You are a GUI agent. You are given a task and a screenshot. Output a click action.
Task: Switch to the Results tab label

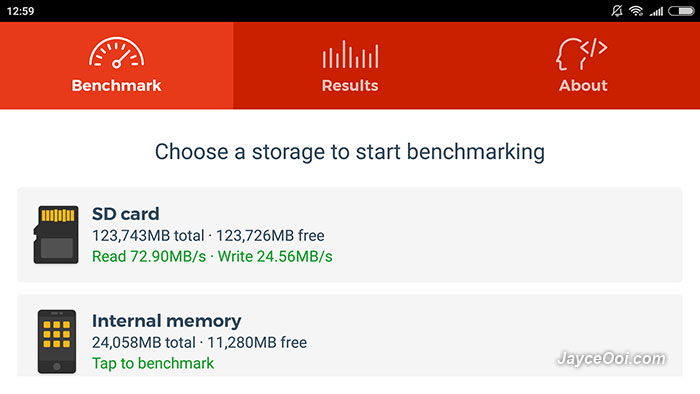pyautogui.click(x=350, y=85)
